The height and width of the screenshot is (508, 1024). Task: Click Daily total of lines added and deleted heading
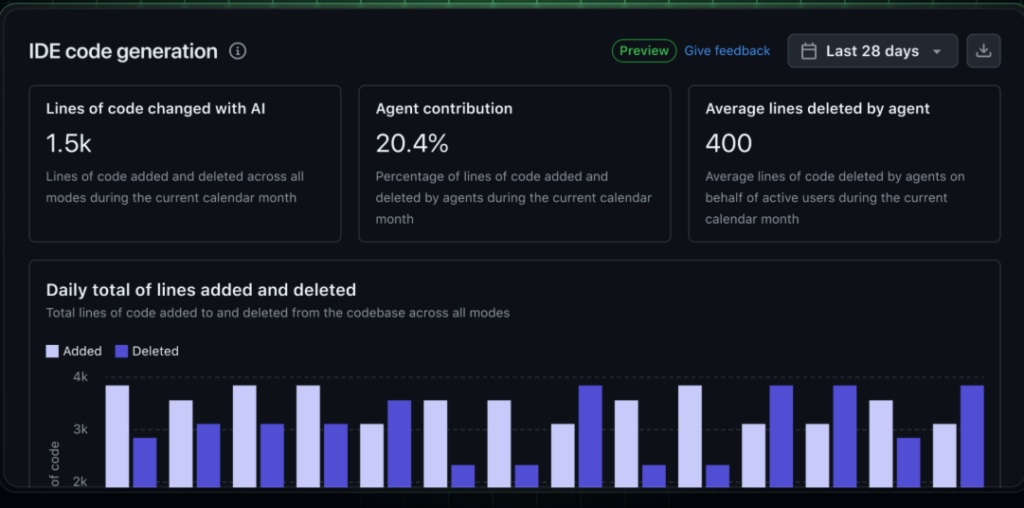click(x=201, y=290)
